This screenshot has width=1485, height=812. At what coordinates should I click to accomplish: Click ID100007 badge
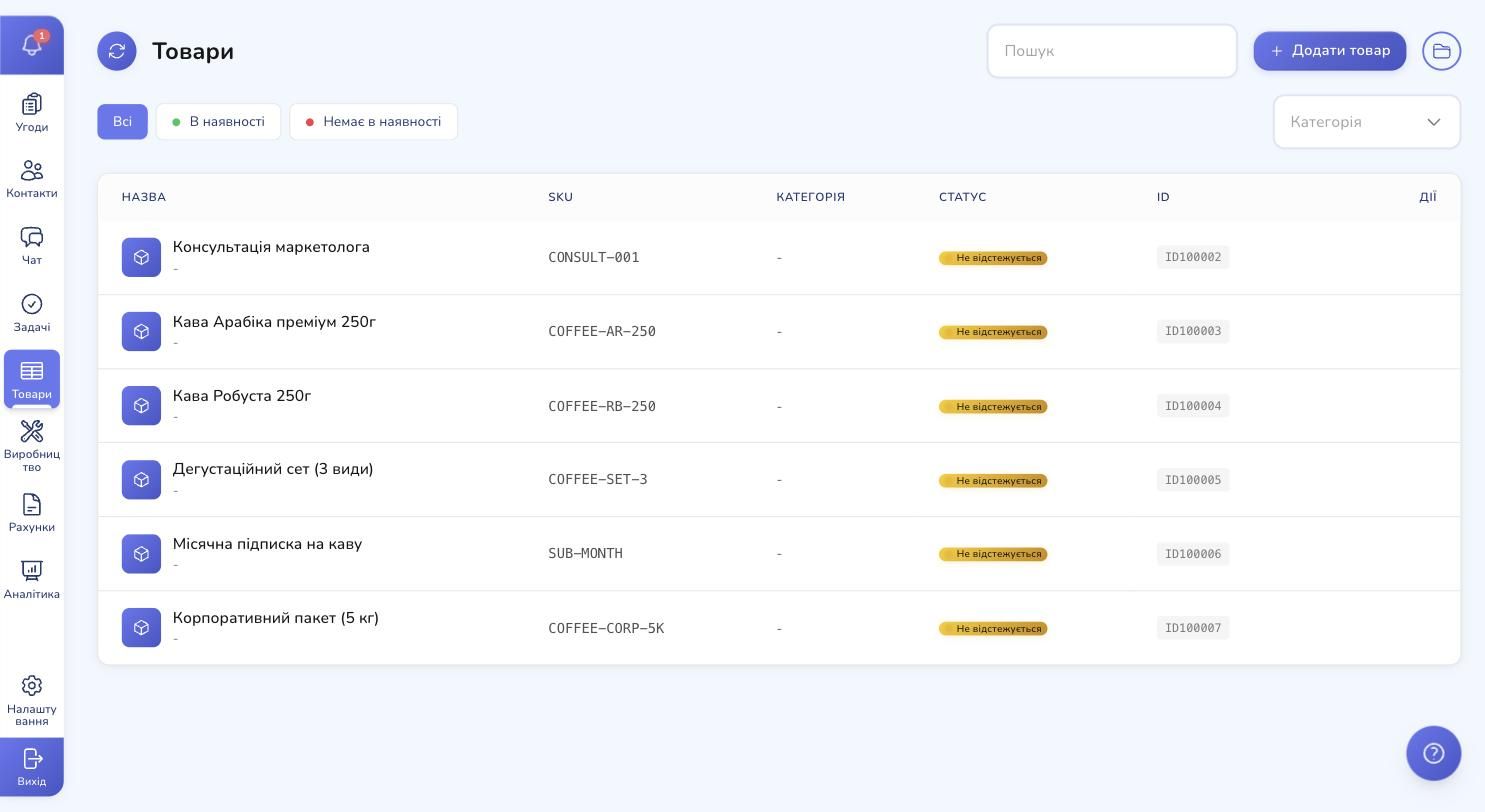[1193, 627]
